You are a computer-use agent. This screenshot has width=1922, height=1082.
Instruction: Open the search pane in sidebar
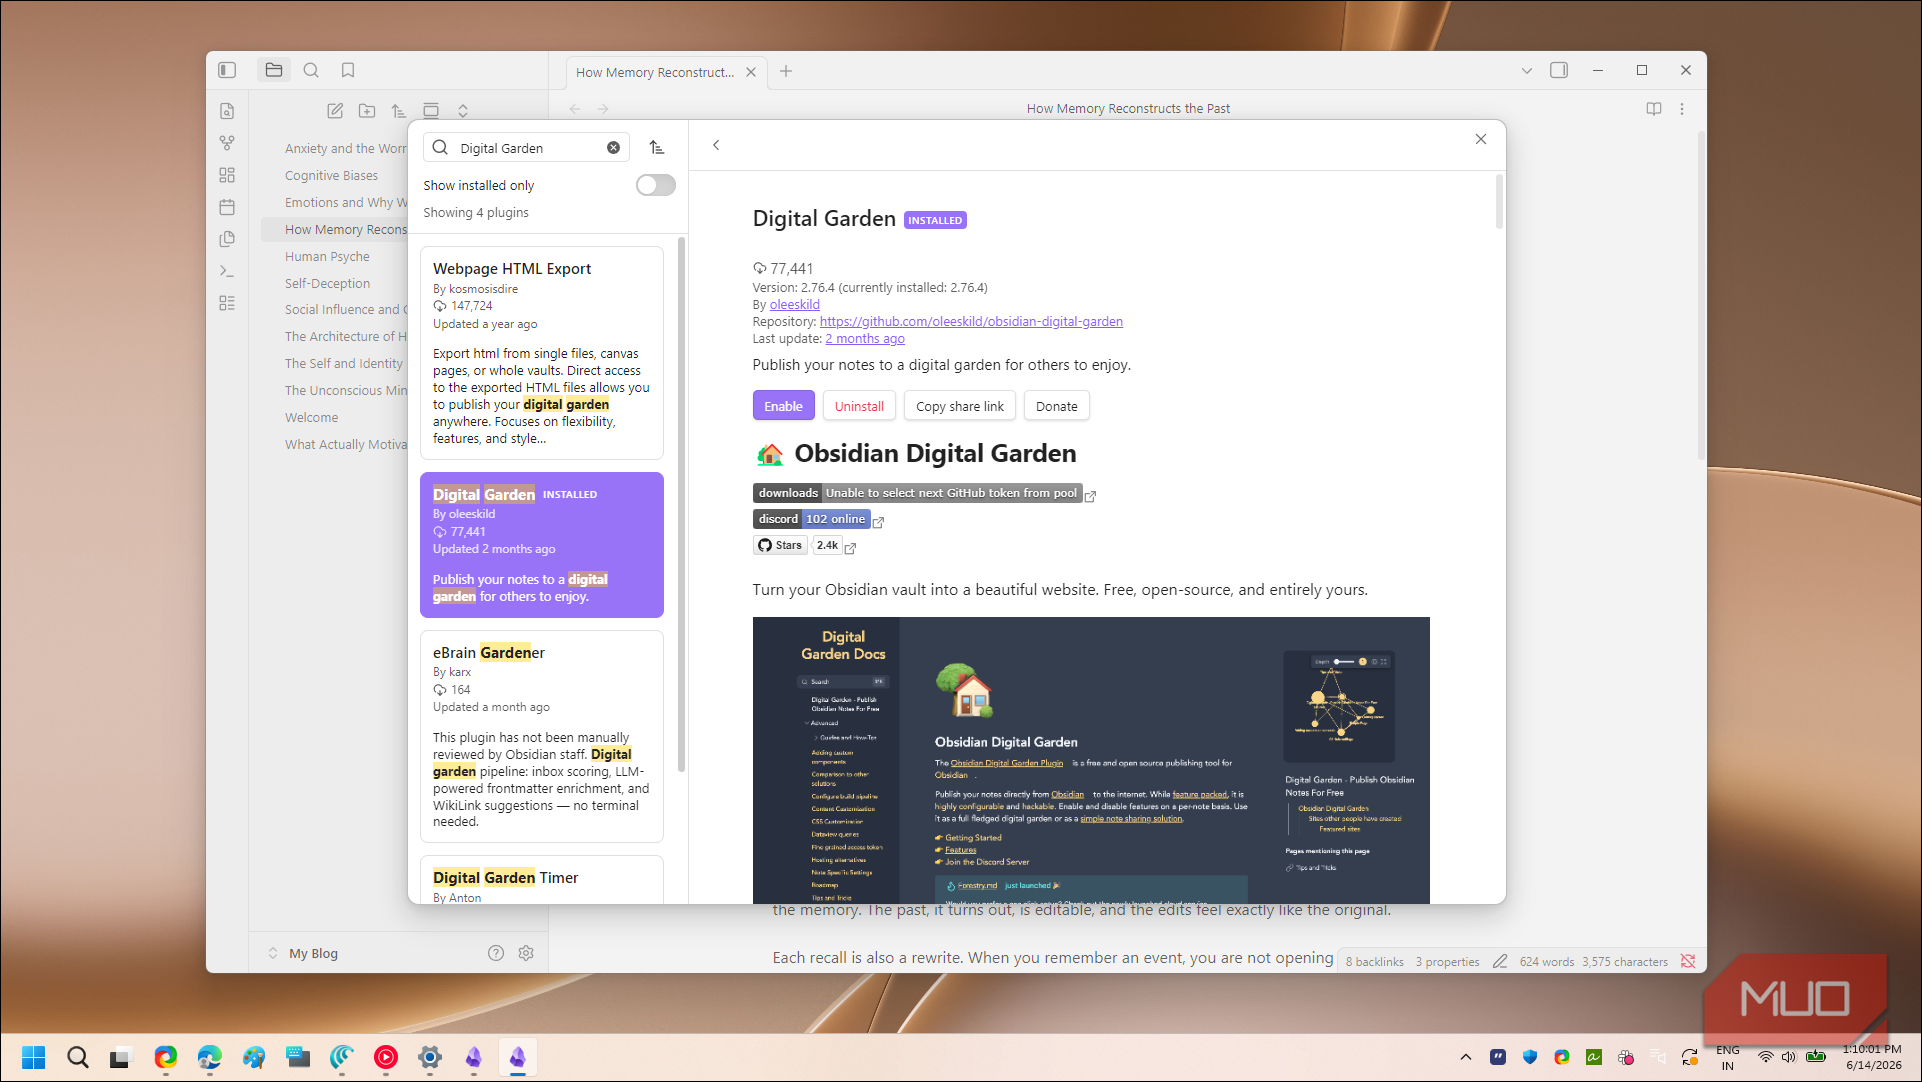pyautogui.click(x=311, y=70)
